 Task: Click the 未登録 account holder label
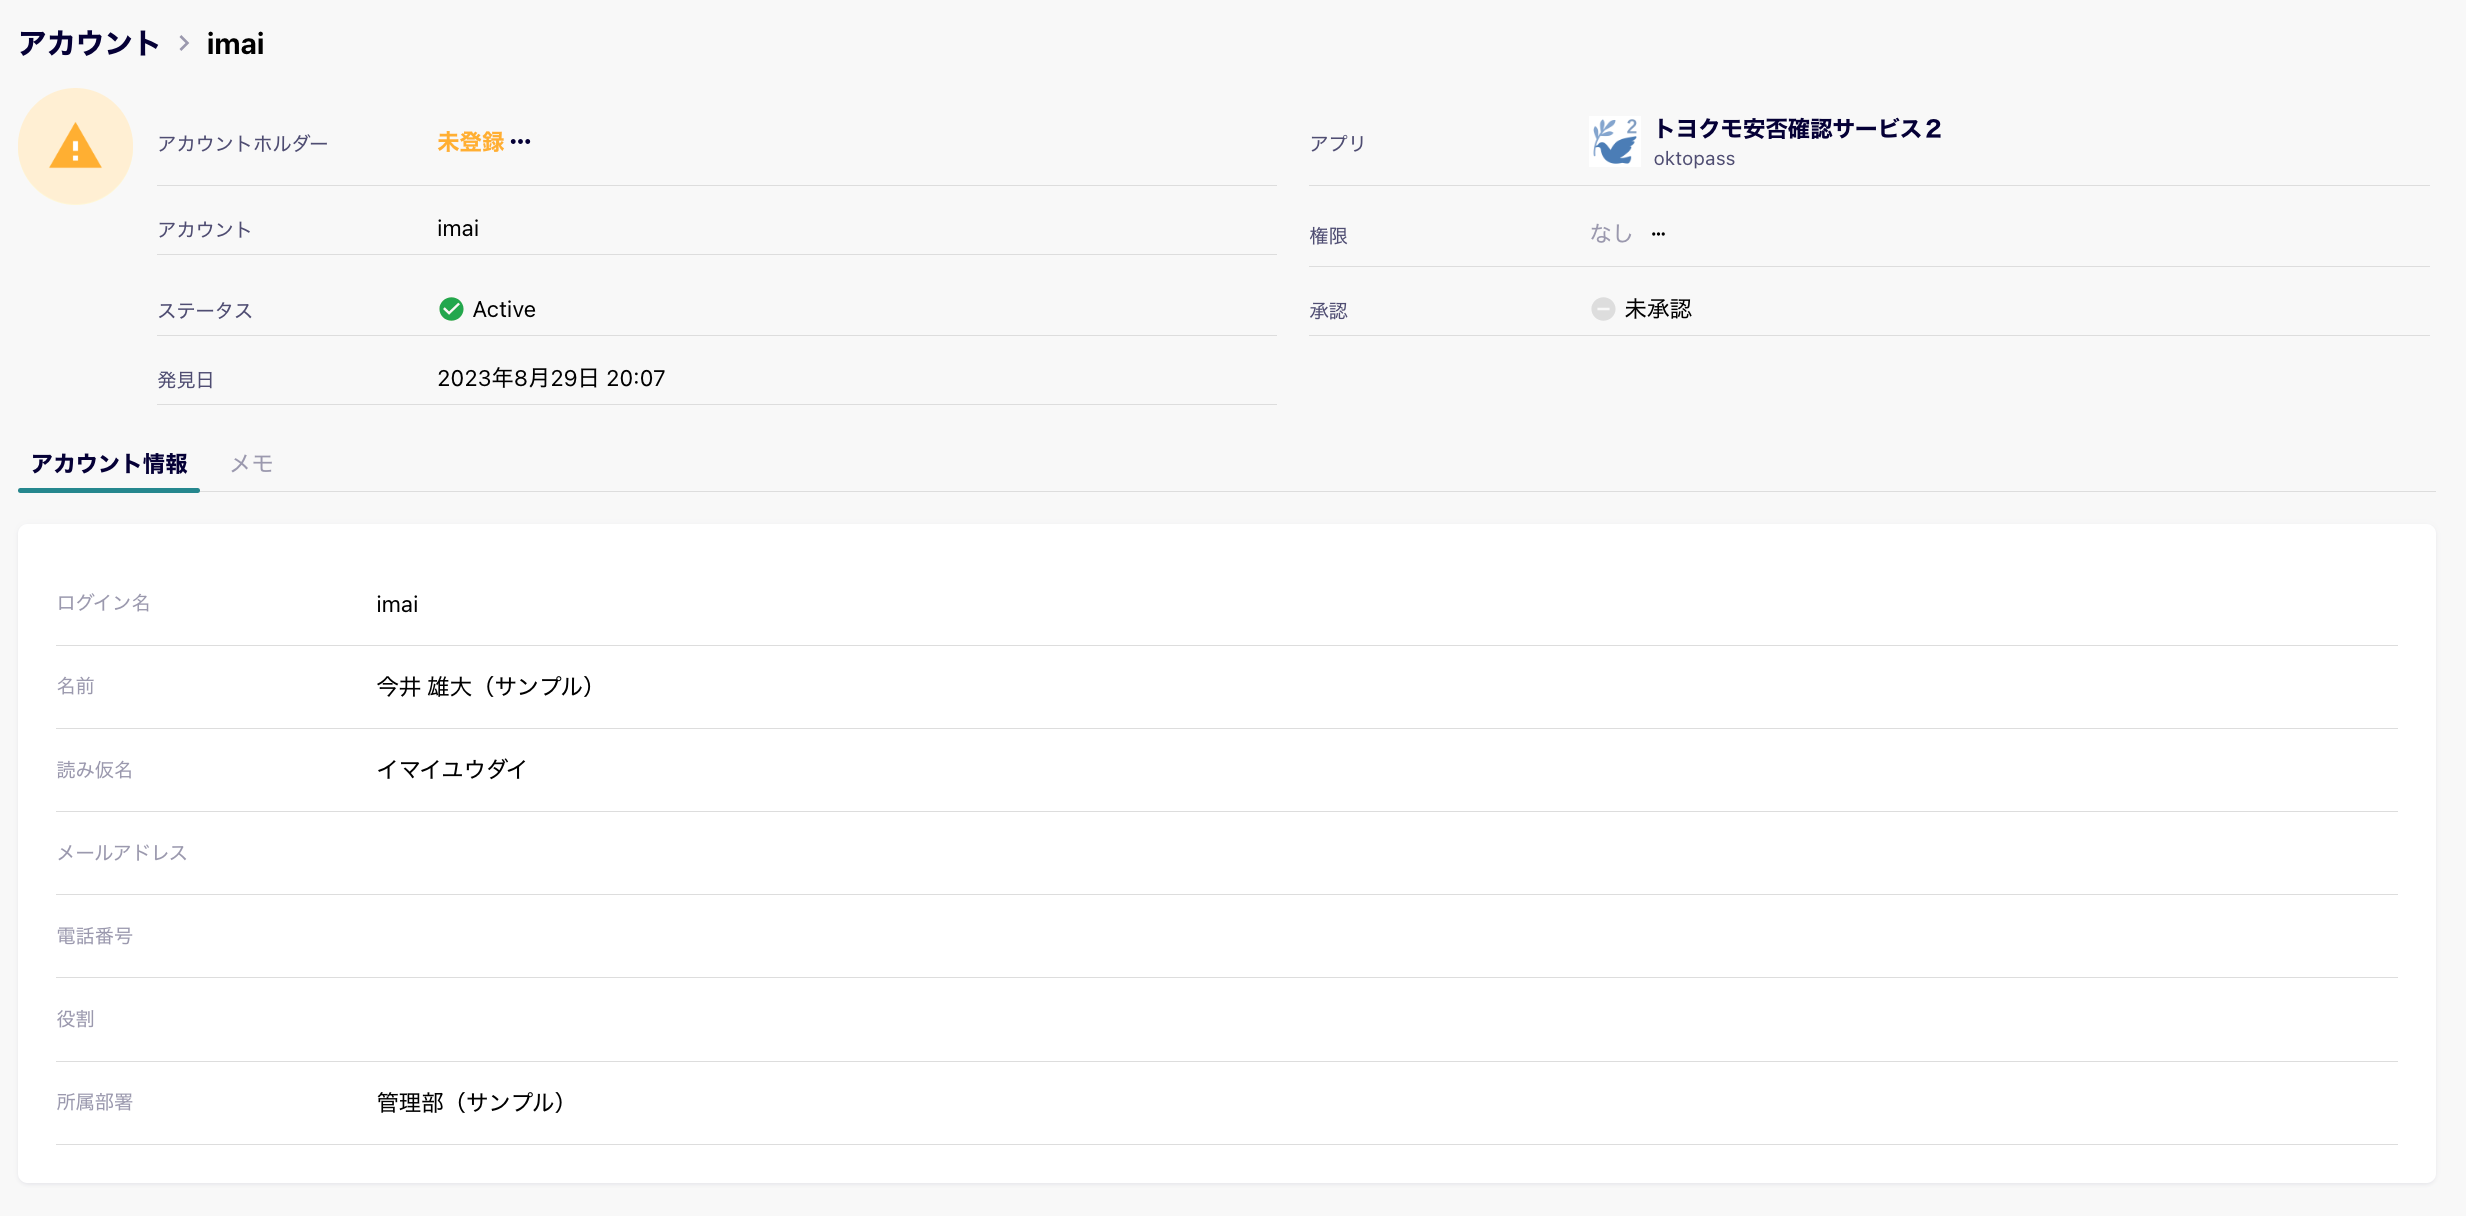click(x=470, y=142)
